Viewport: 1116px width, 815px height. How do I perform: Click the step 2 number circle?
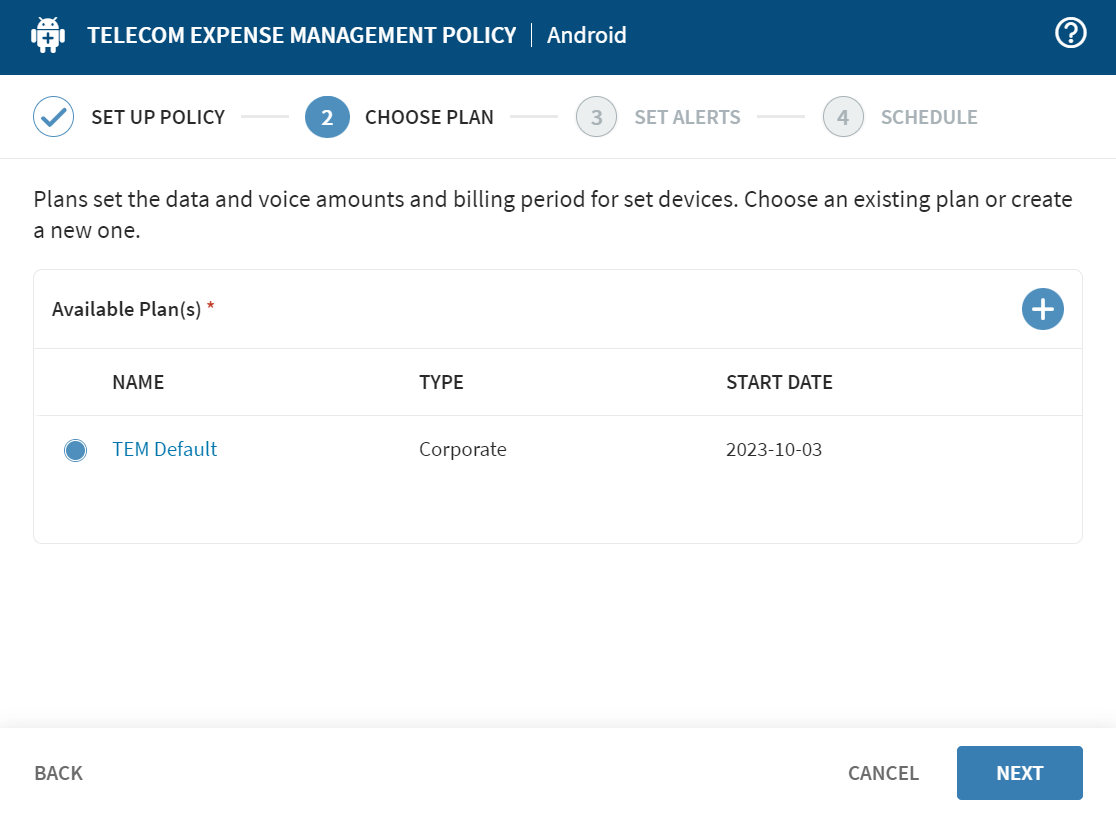pos(327,117)
